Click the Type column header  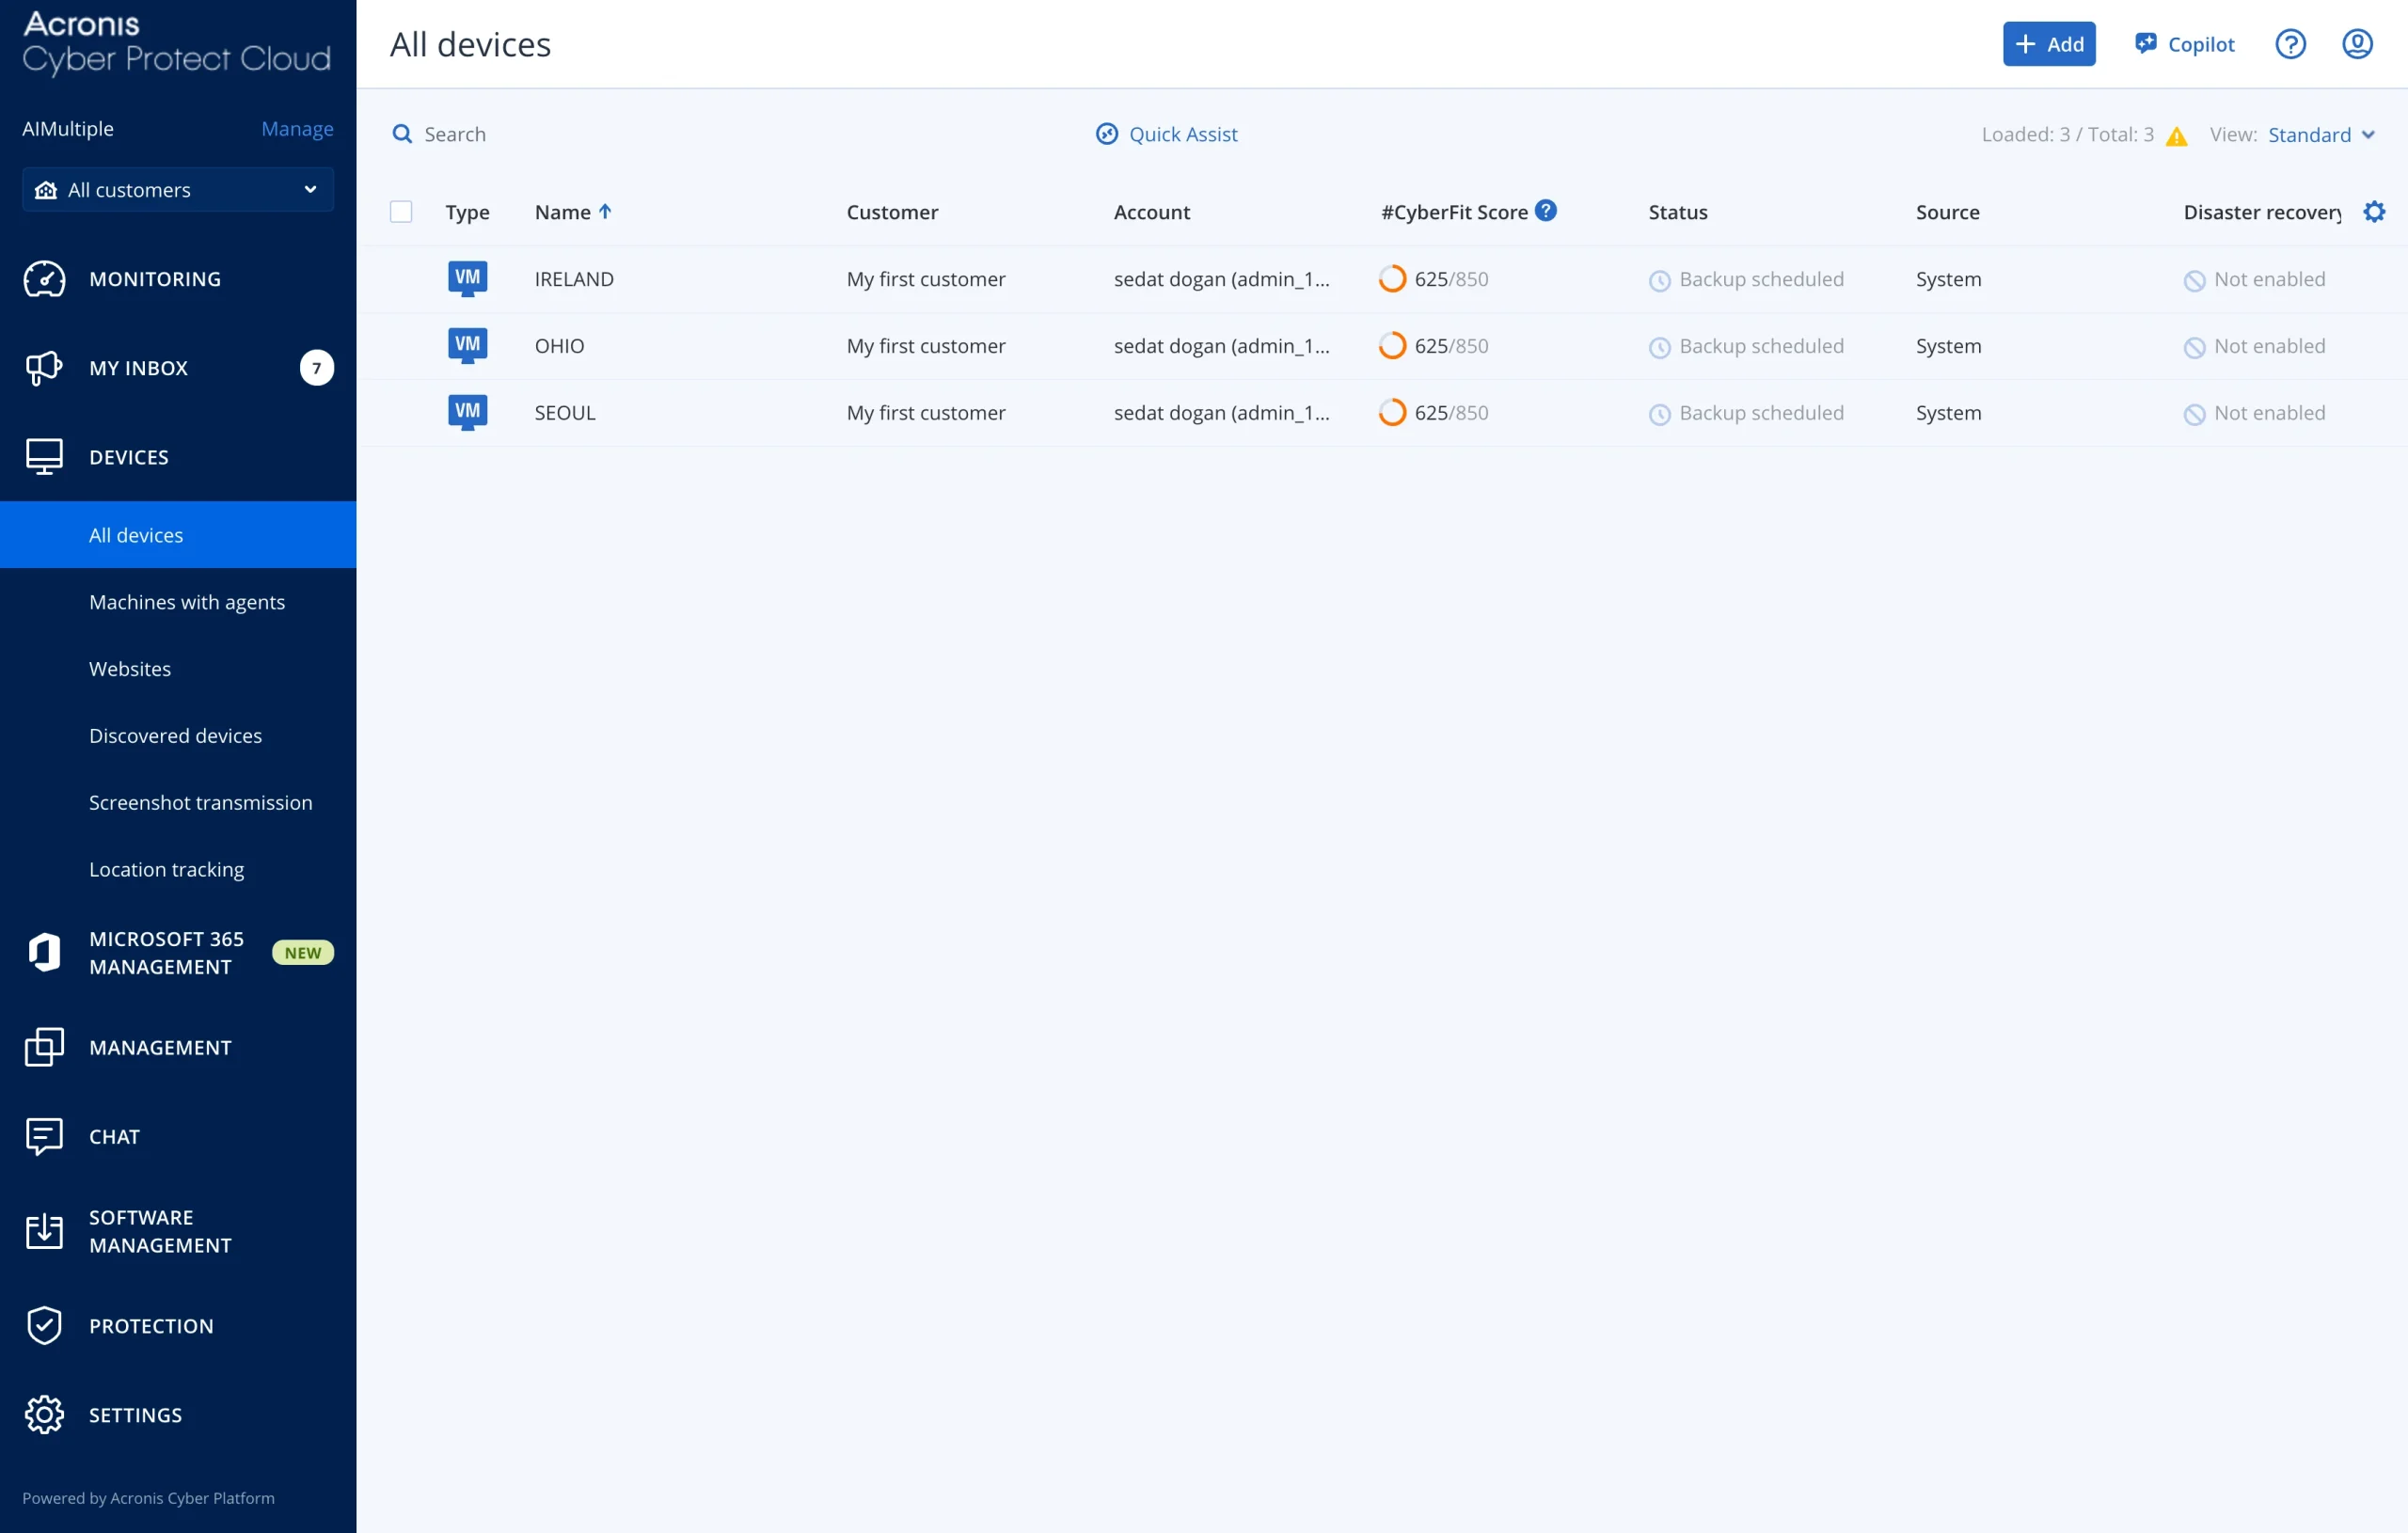coord(467,212)
